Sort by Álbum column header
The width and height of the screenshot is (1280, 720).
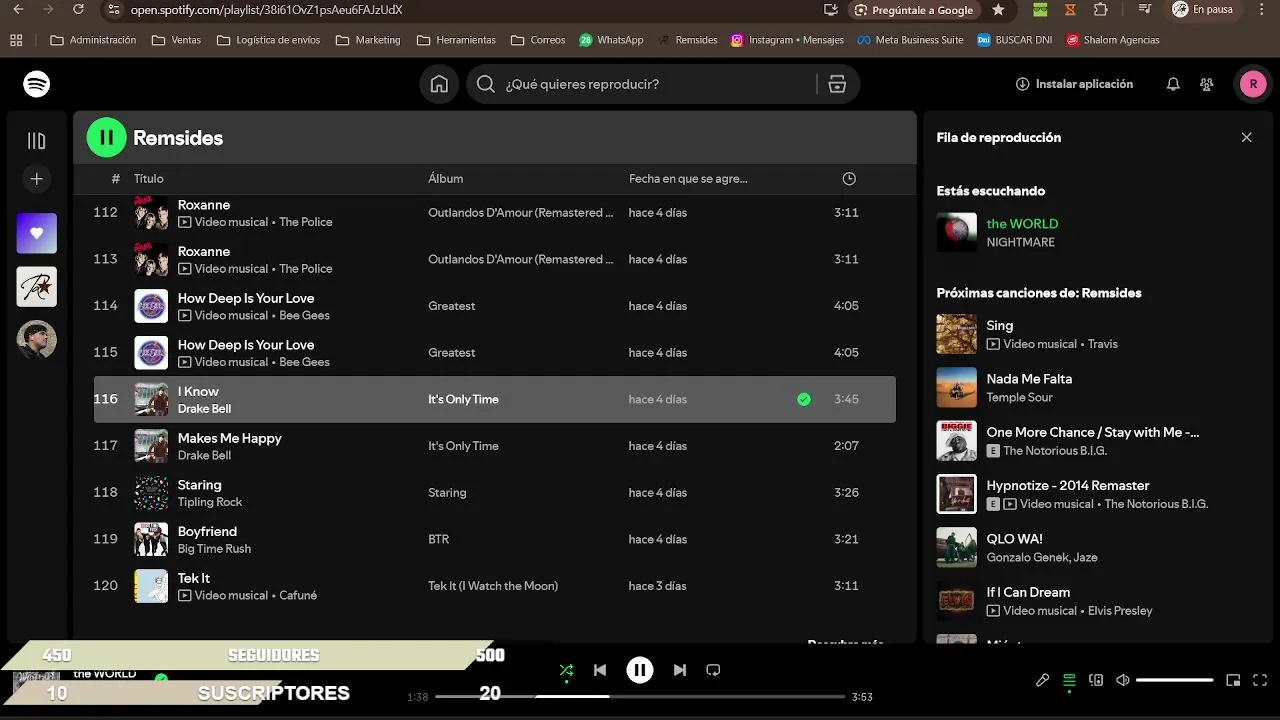point(446,179)
